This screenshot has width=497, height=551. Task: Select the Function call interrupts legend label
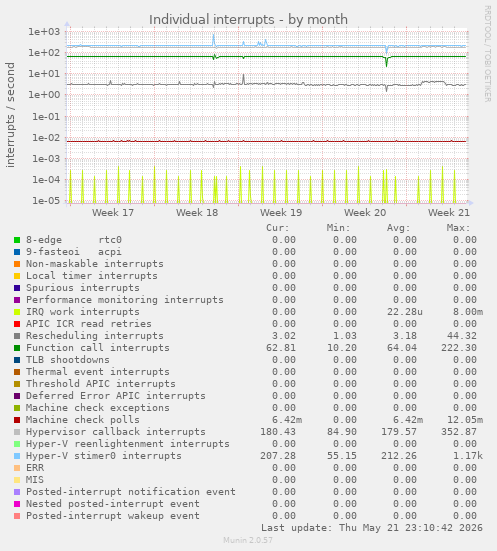point(98,348)
